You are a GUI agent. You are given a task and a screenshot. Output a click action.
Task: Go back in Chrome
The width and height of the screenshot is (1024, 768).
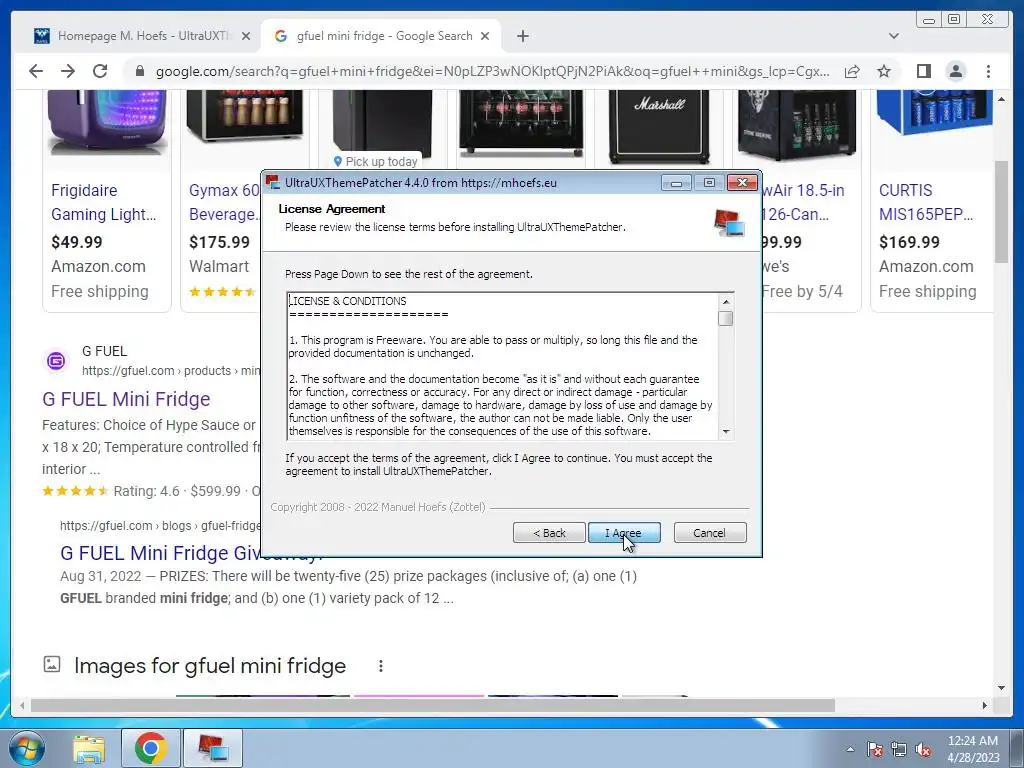click(36, 71)
